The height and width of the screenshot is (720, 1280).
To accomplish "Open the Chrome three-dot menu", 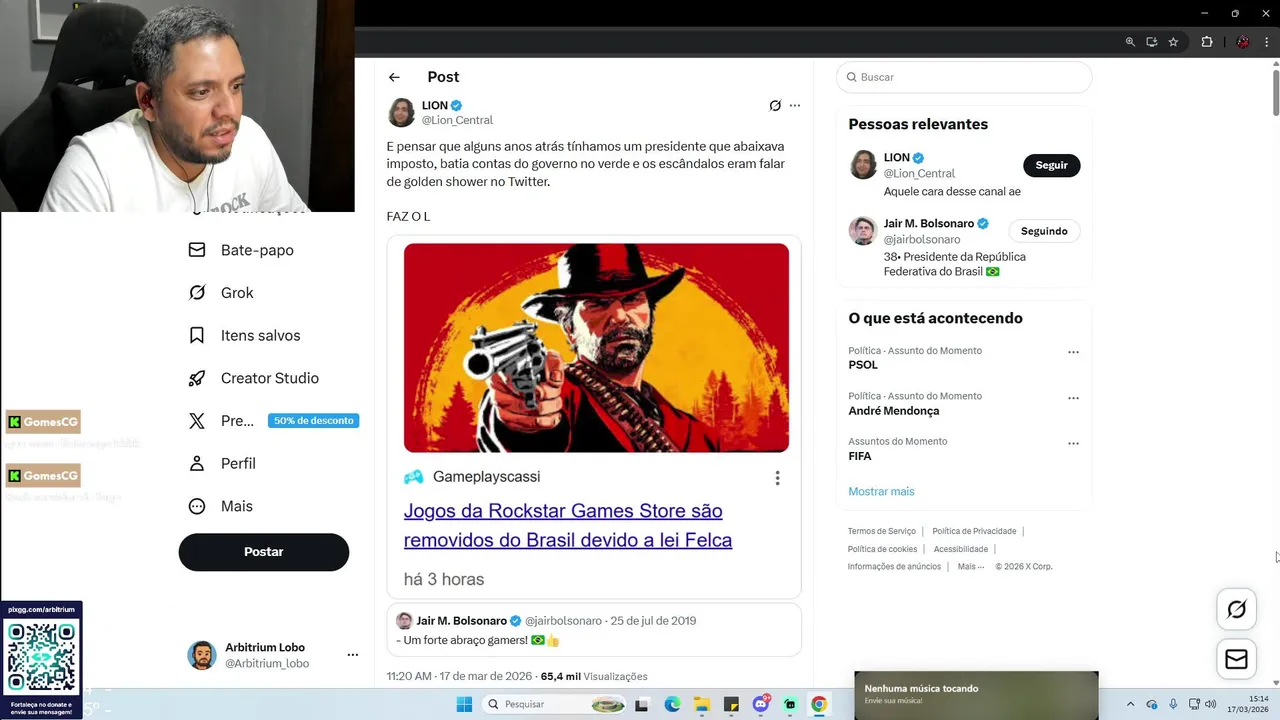I will tap(1269, 42).
